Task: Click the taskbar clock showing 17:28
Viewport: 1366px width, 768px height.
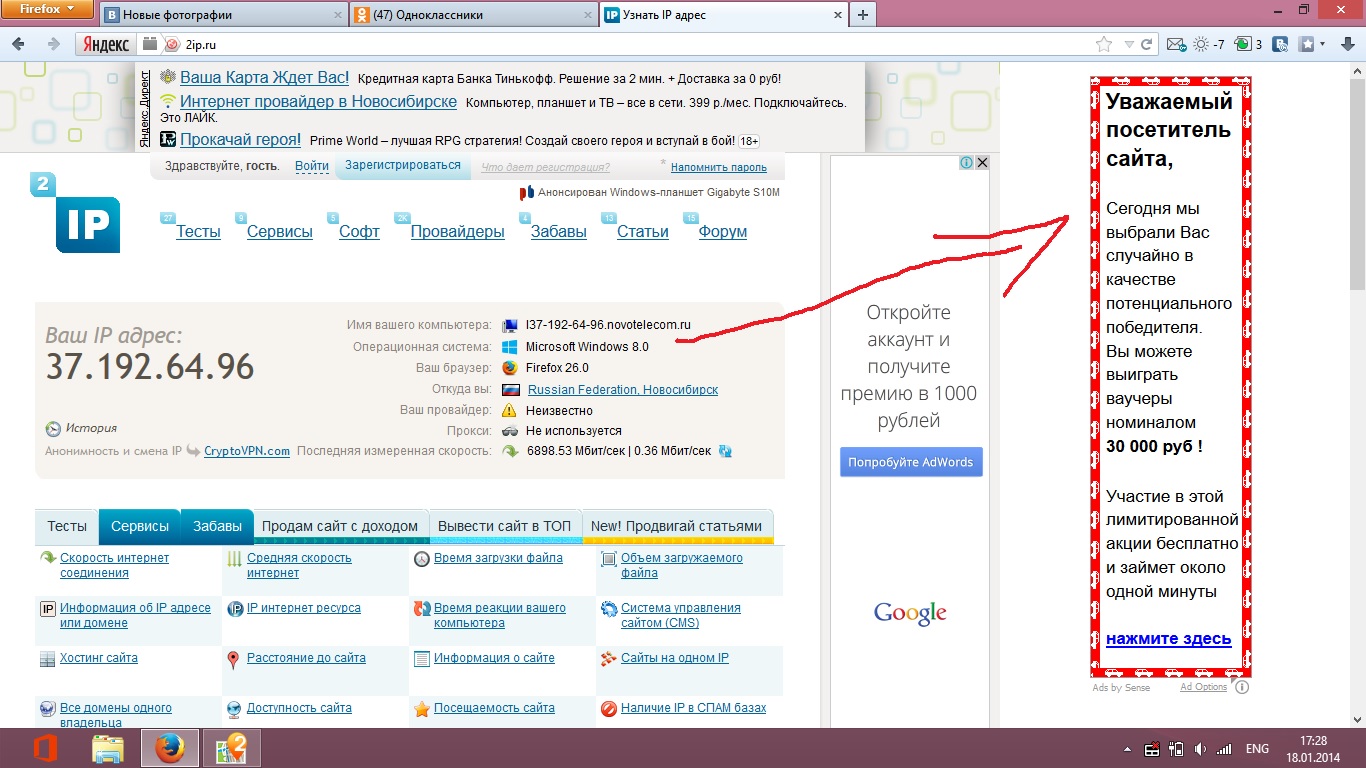Action: 1314,749
